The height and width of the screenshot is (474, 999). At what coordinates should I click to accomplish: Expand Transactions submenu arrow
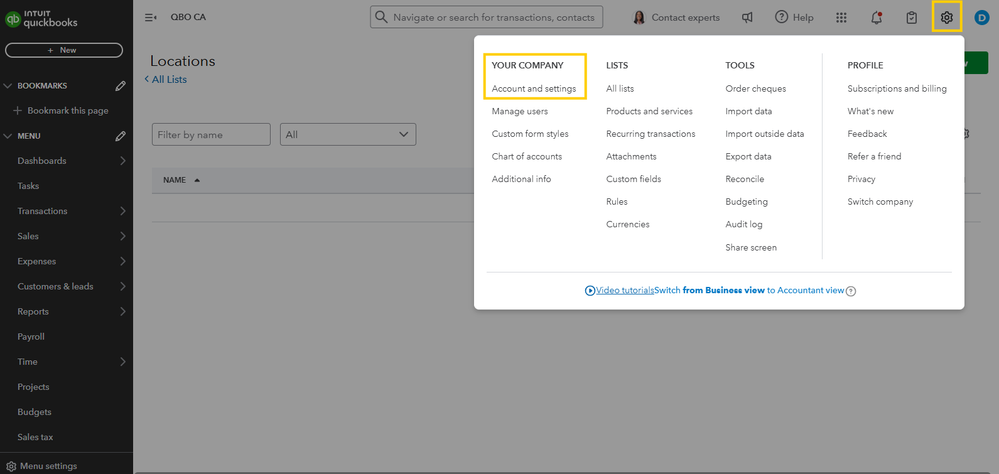[122, 211]
